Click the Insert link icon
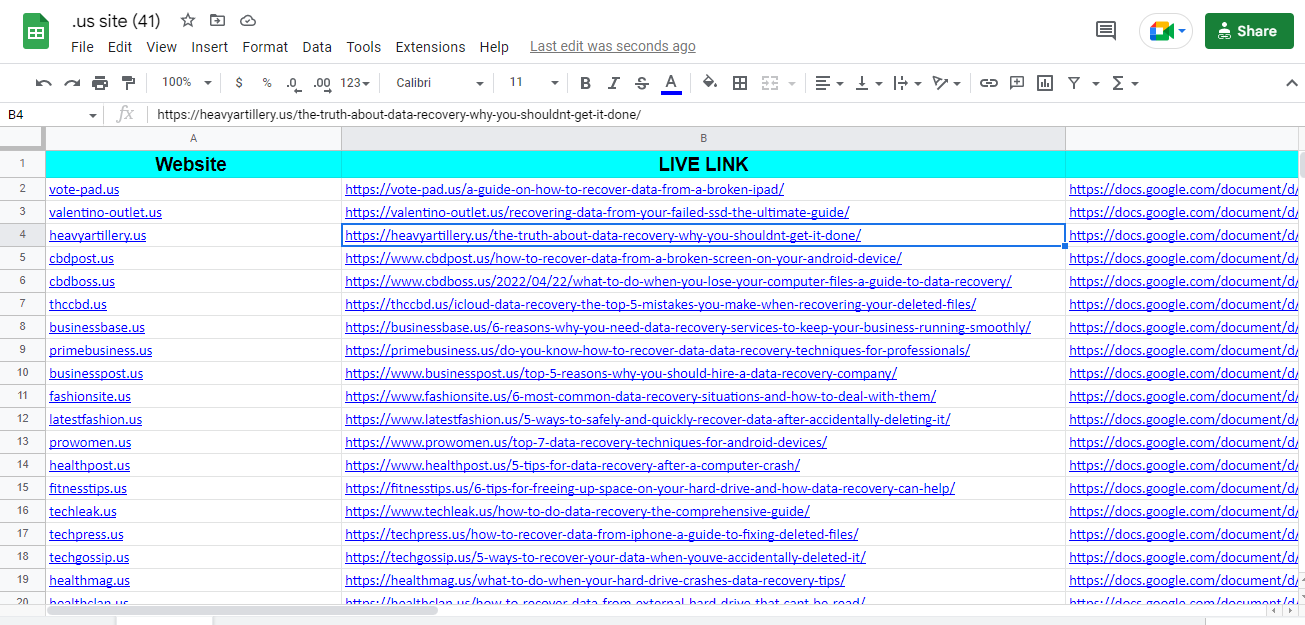Viewport: 1305px width, 625px height. pos(989,83)
